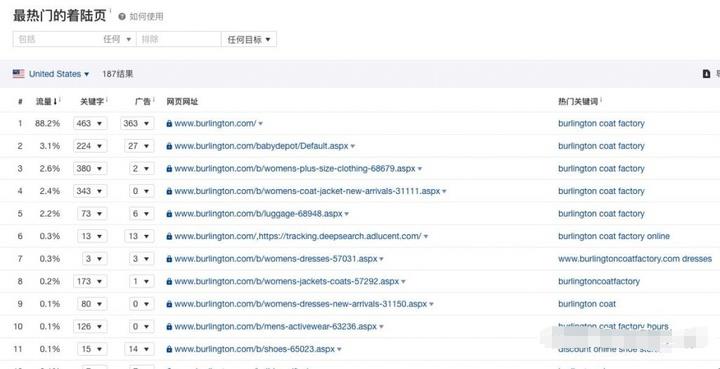
Task: Open the www.burlington.com/ root URL link
Action: pos(215,123)
